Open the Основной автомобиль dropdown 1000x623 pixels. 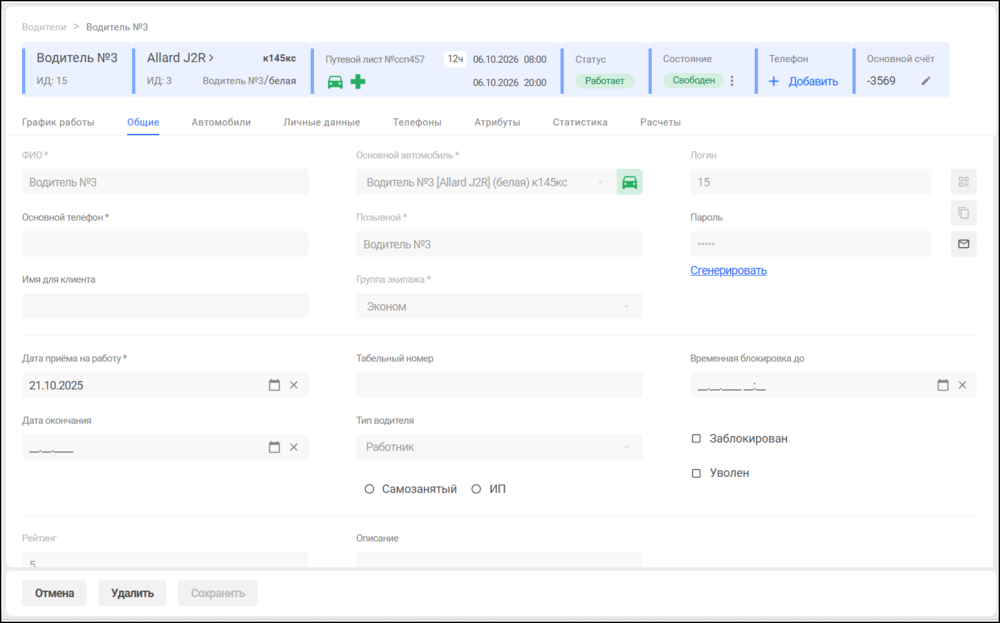point(487,182)
